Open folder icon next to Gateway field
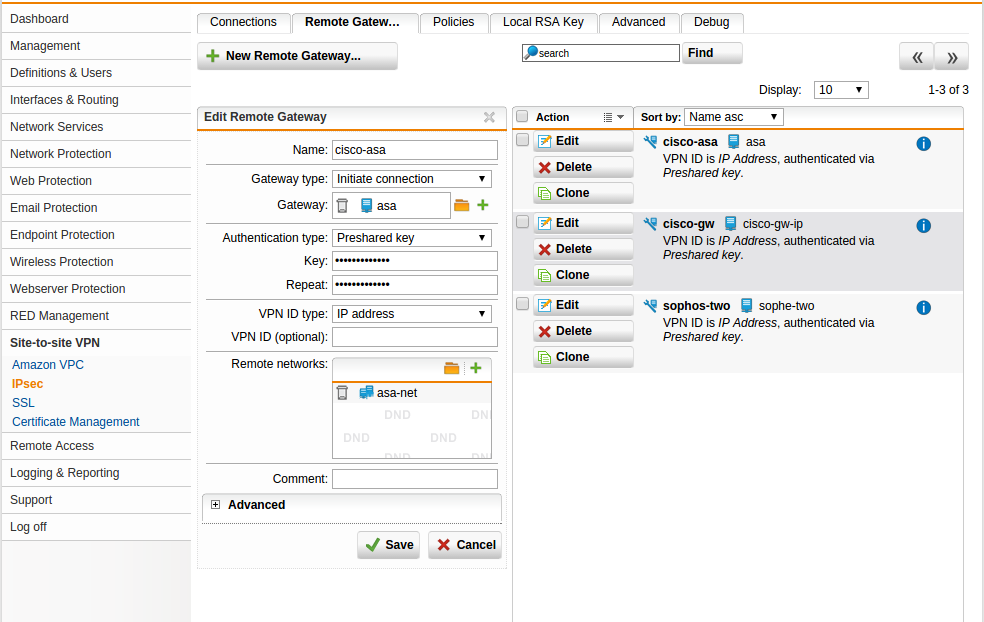The image size is (984, 622). [x=461, y=205]
